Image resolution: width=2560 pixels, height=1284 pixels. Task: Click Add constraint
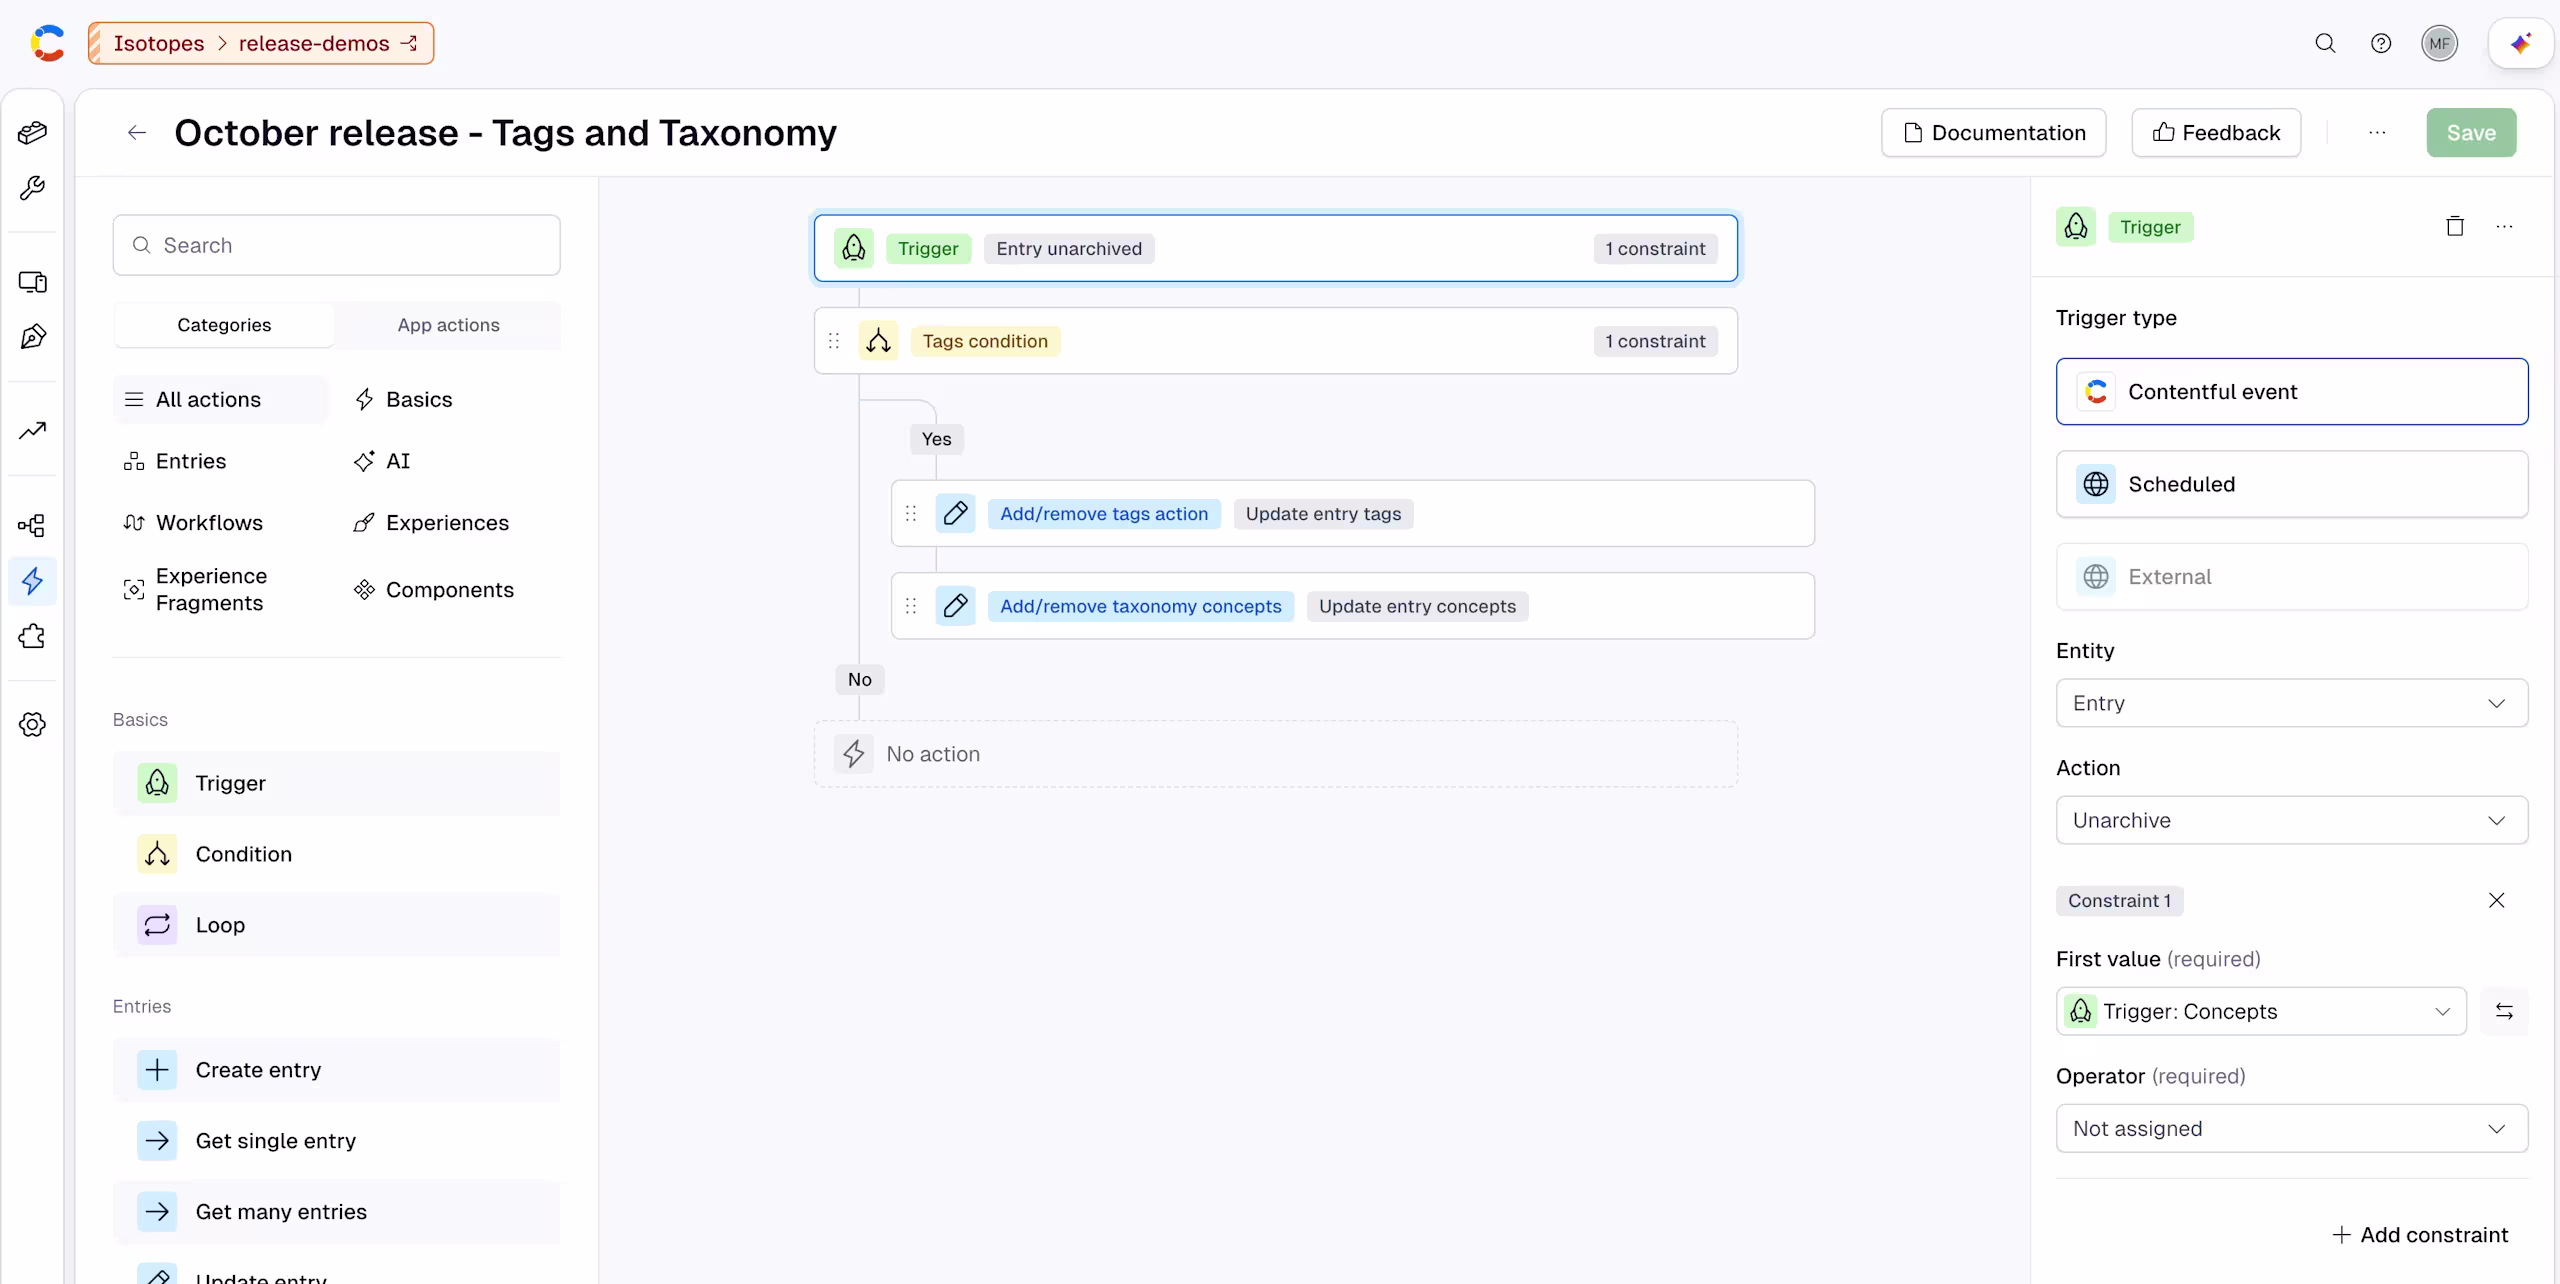pos(2420,1235)
